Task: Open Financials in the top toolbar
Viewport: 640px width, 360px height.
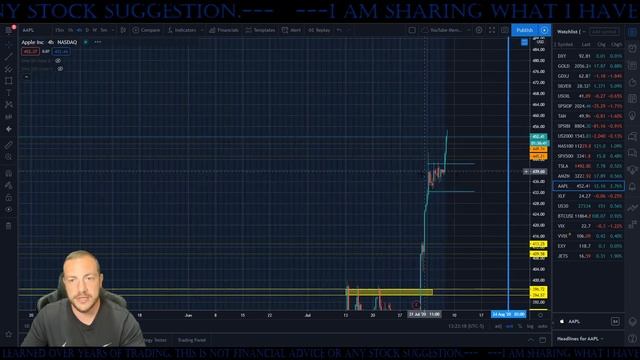Action: [224, 30]
